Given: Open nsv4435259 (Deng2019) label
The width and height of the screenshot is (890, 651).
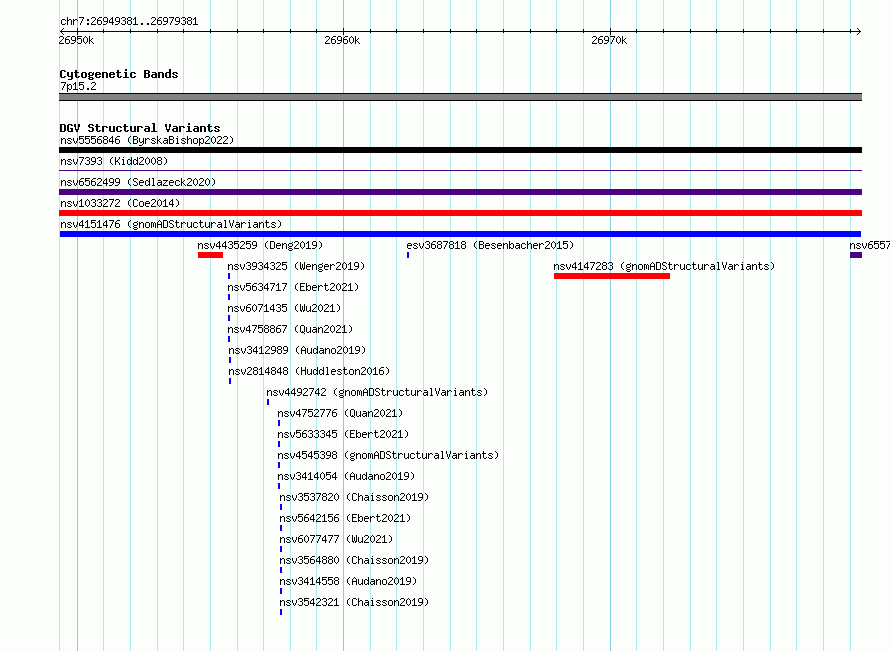Looking at the screenshot, I should coord(260,245).
